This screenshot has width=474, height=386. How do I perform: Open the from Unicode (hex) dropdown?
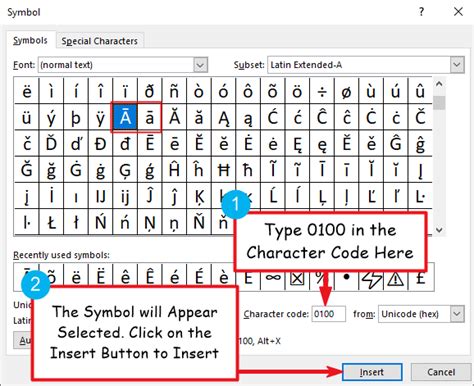[457, 314]
